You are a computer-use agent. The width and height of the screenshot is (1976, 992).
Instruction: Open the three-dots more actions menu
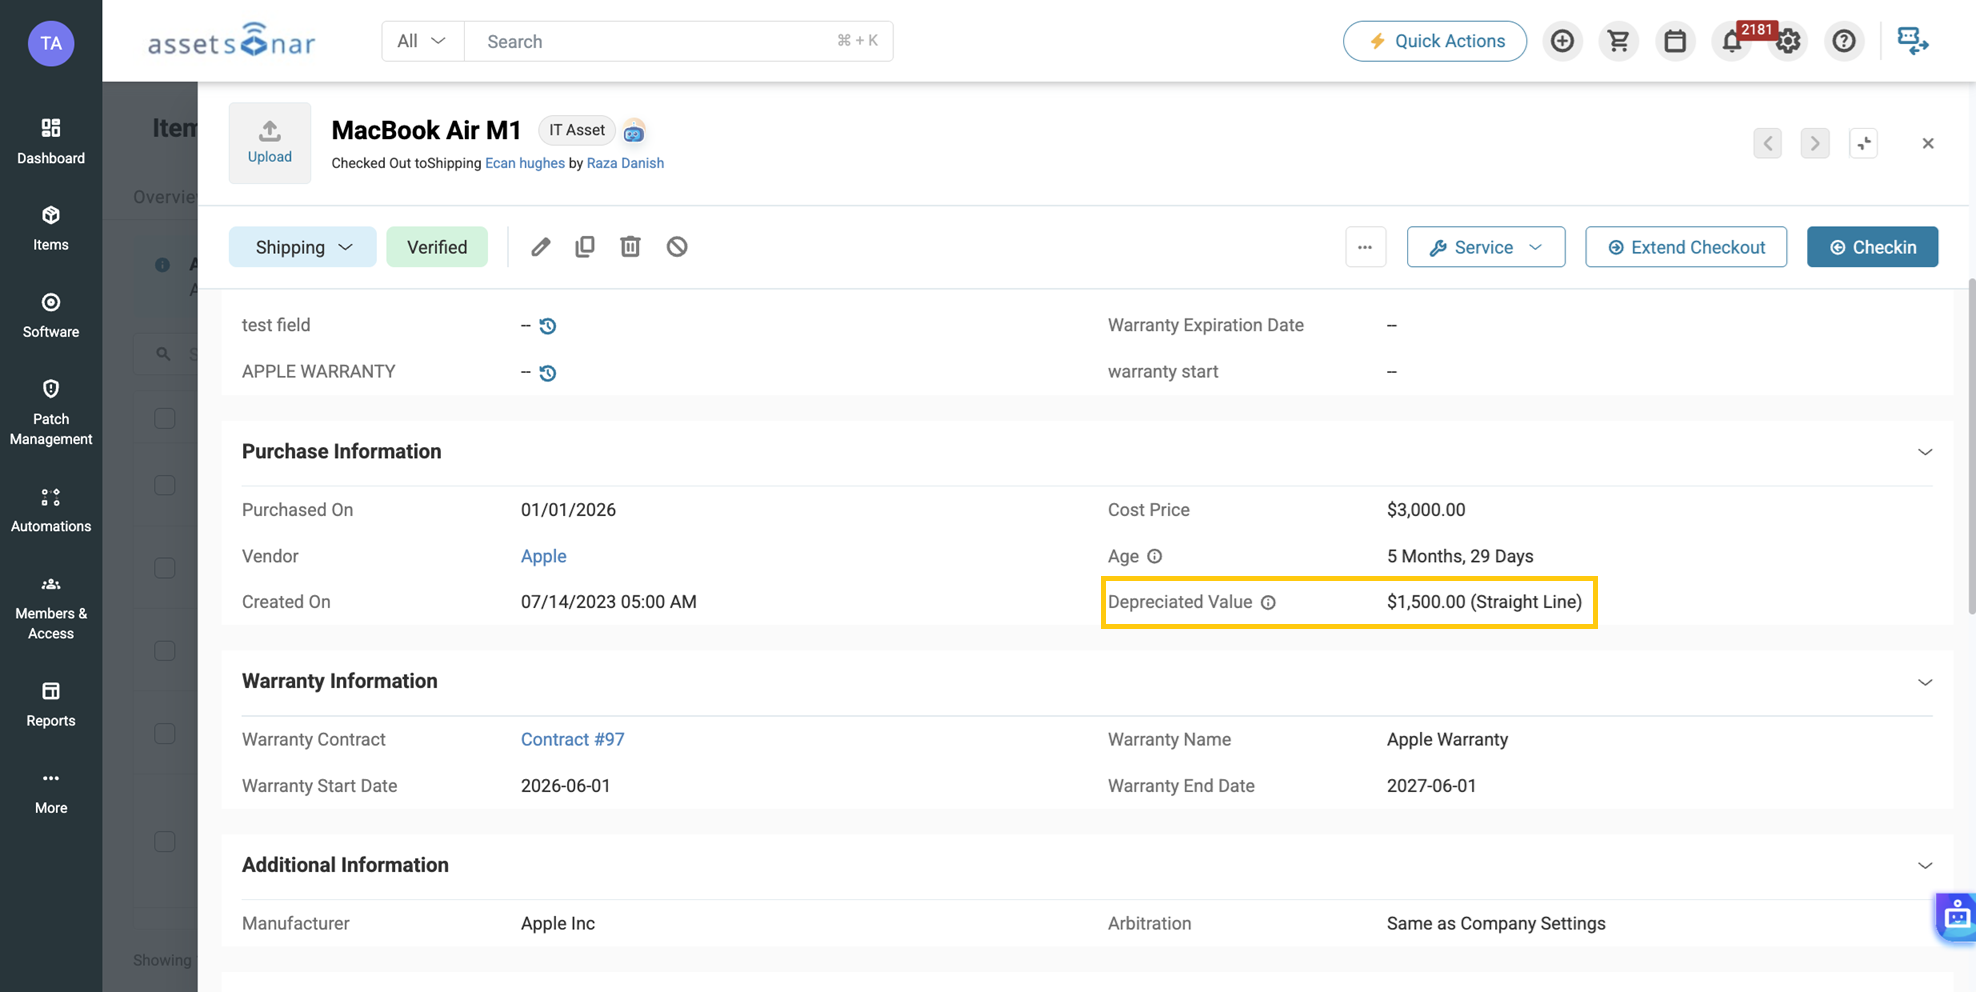pos(1365,247)
